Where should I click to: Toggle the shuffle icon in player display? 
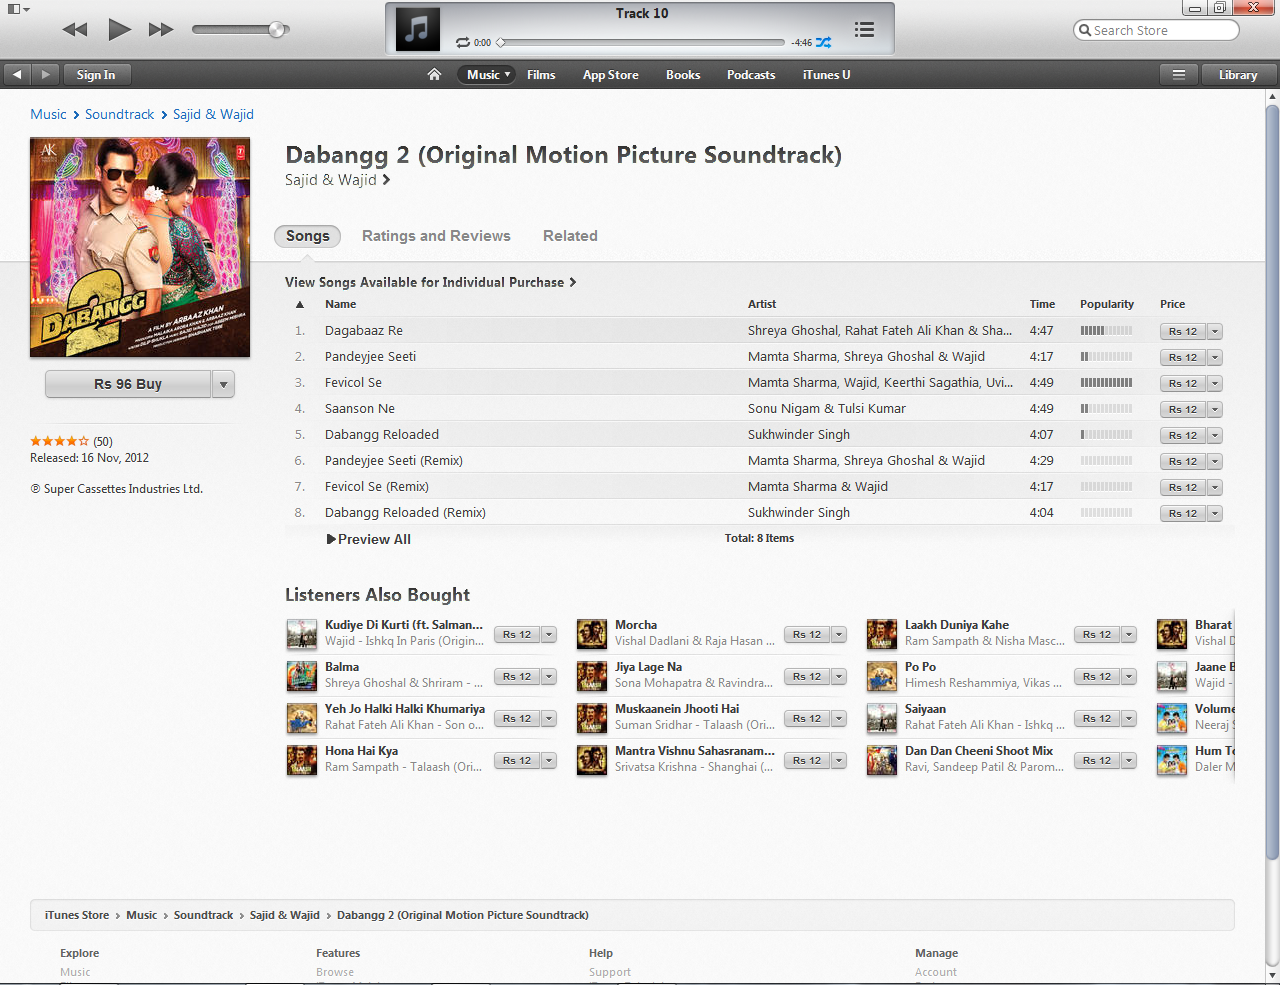click(x=823, y=43)
